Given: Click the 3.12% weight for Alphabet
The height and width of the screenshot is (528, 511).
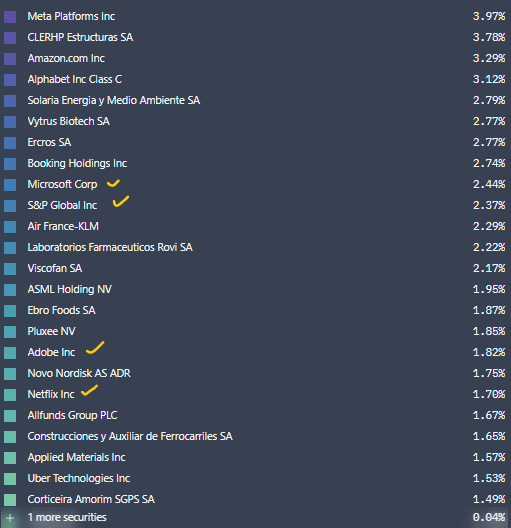Looking at the screenshot, I should [x=489, y=79].
